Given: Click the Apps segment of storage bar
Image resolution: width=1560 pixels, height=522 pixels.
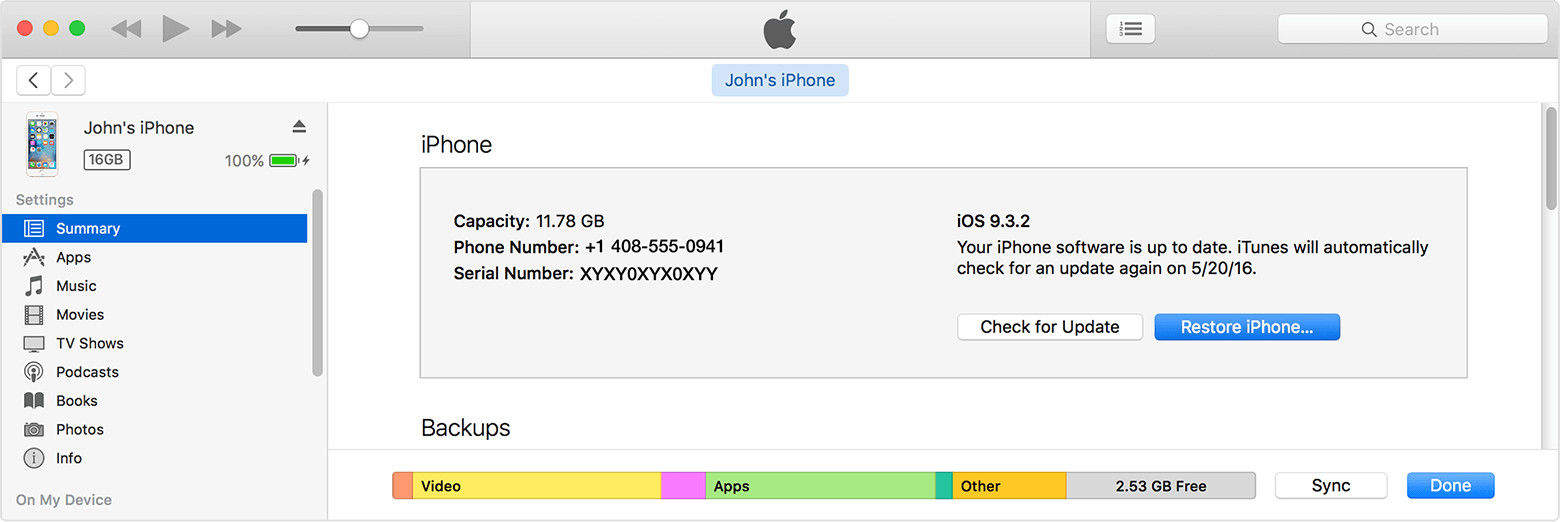Looking at the screenshot, I should [820, 486].
